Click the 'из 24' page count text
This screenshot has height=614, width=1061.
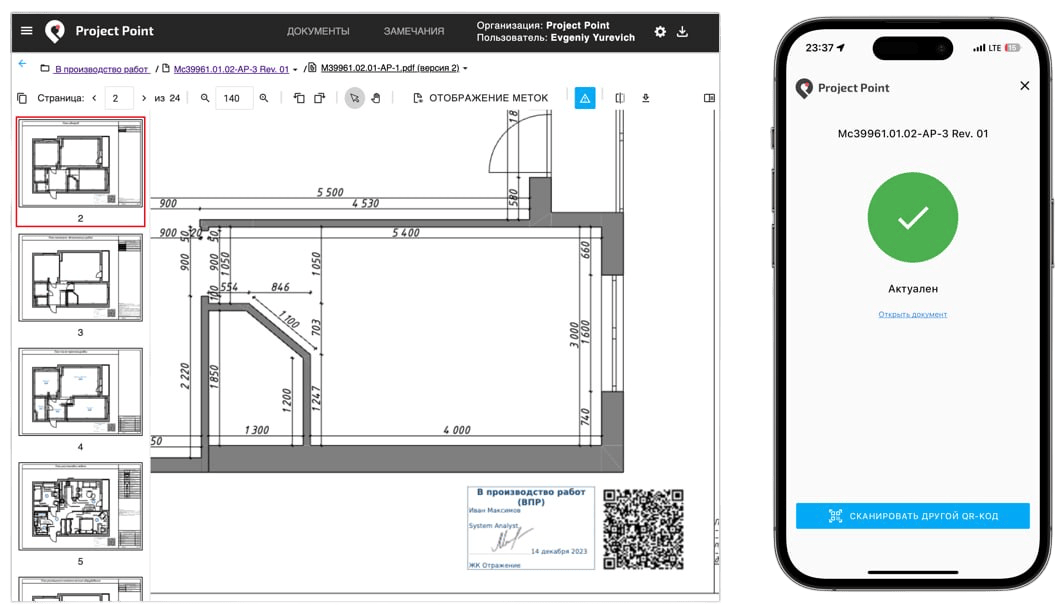click(x=167, y=98)
